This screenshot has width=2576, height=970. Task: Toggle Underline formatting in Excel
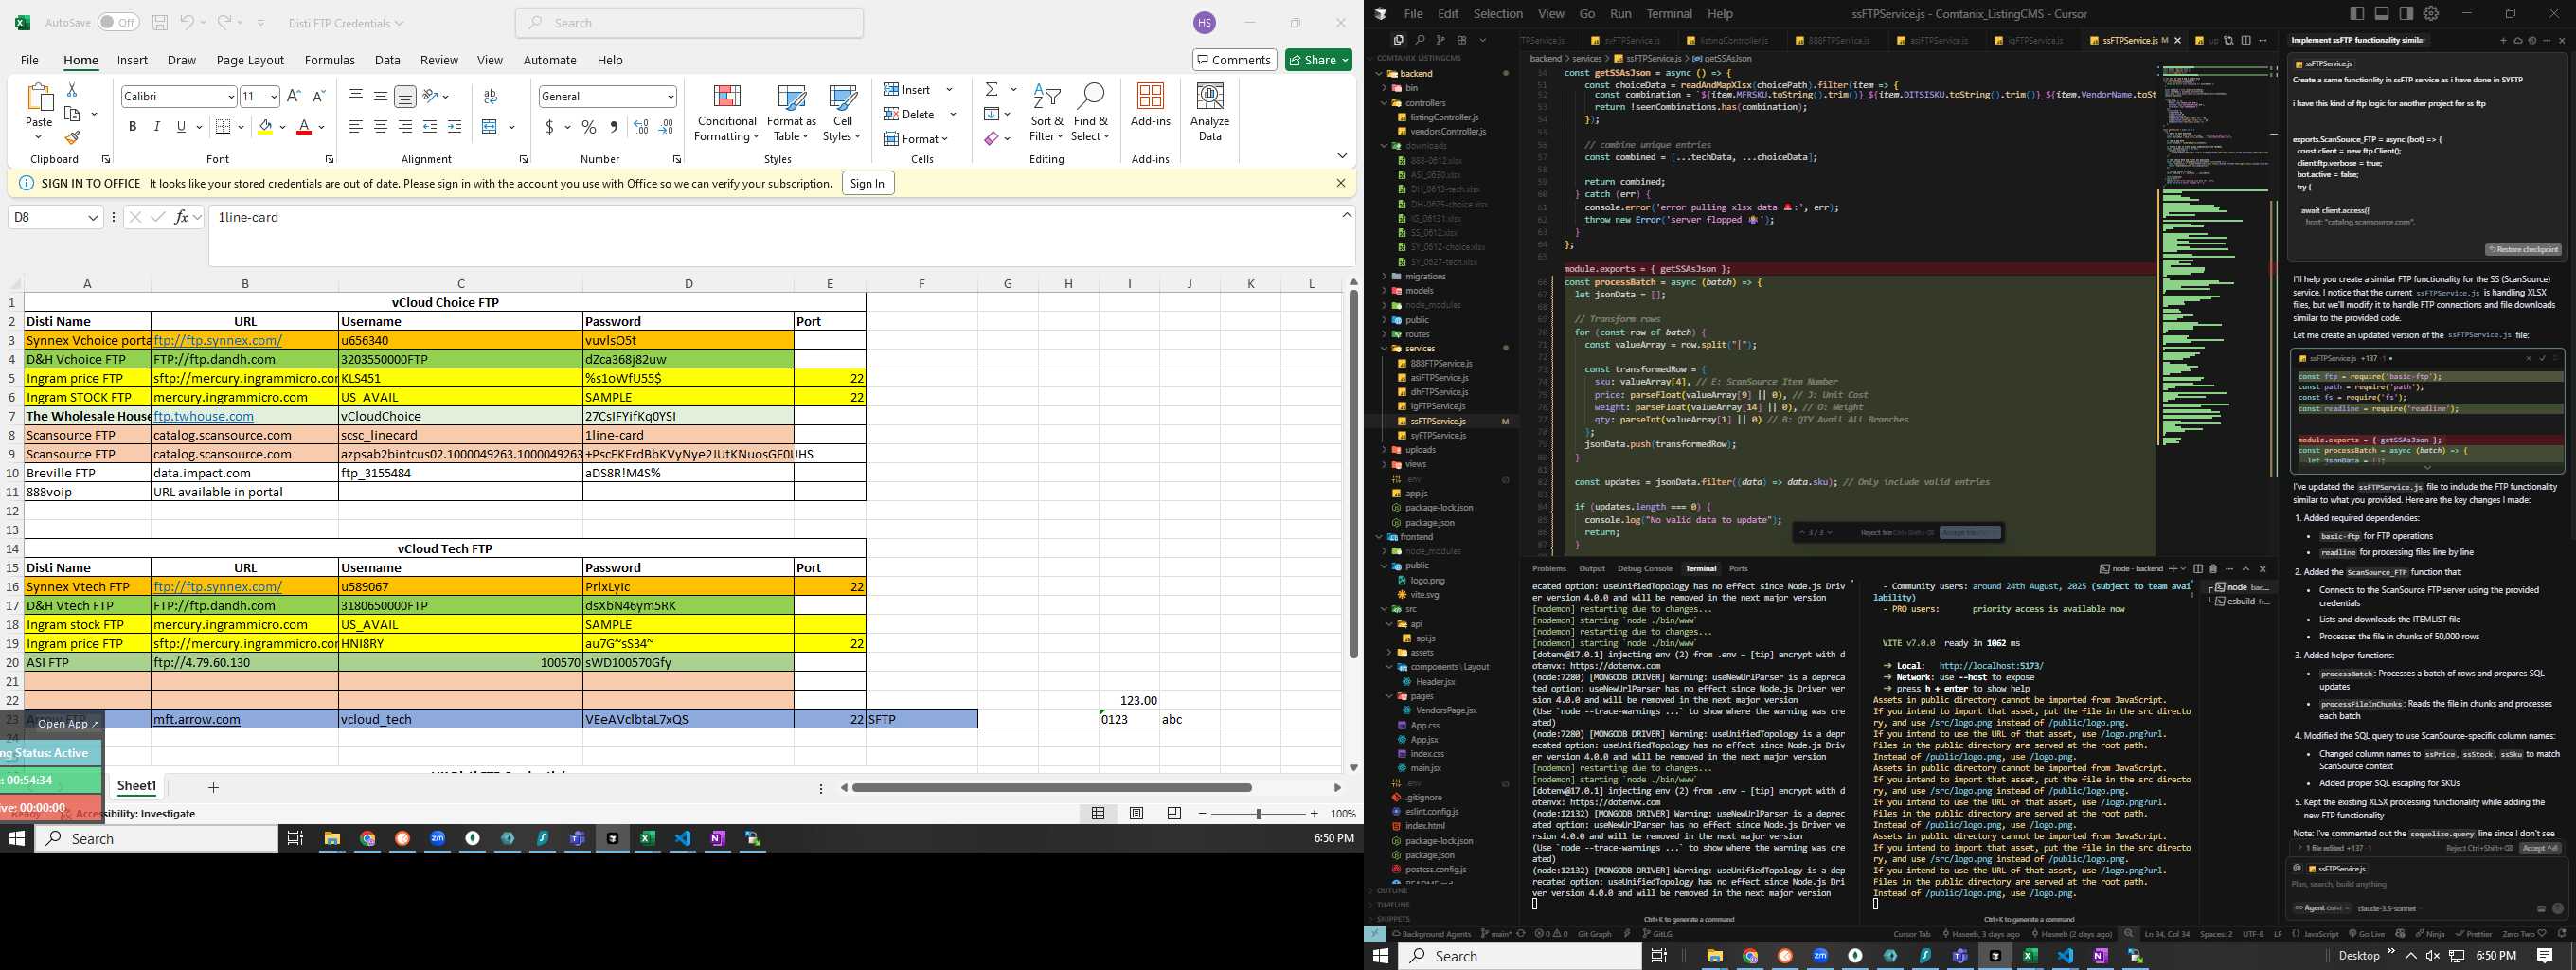pyautogui.click(x=181, y=127)
